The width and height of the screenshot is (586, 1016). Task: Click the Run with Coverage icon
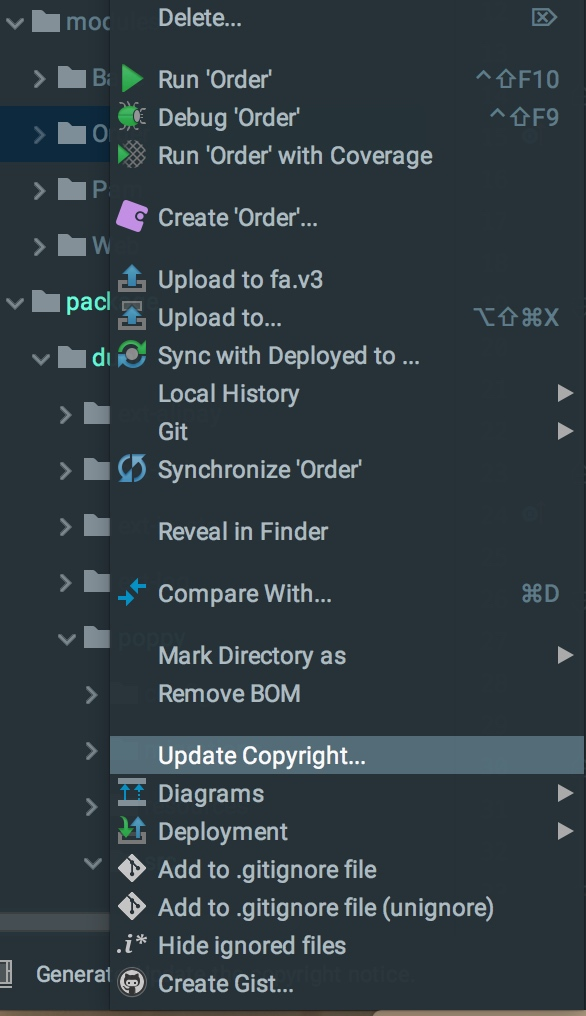pos(132,155)
